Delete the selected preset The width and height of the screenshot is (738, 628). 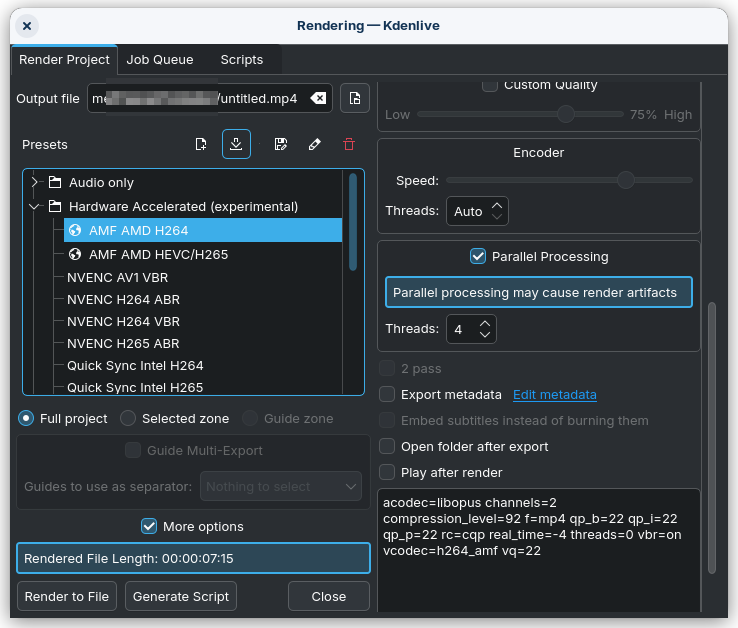click(x=349, y=144)
